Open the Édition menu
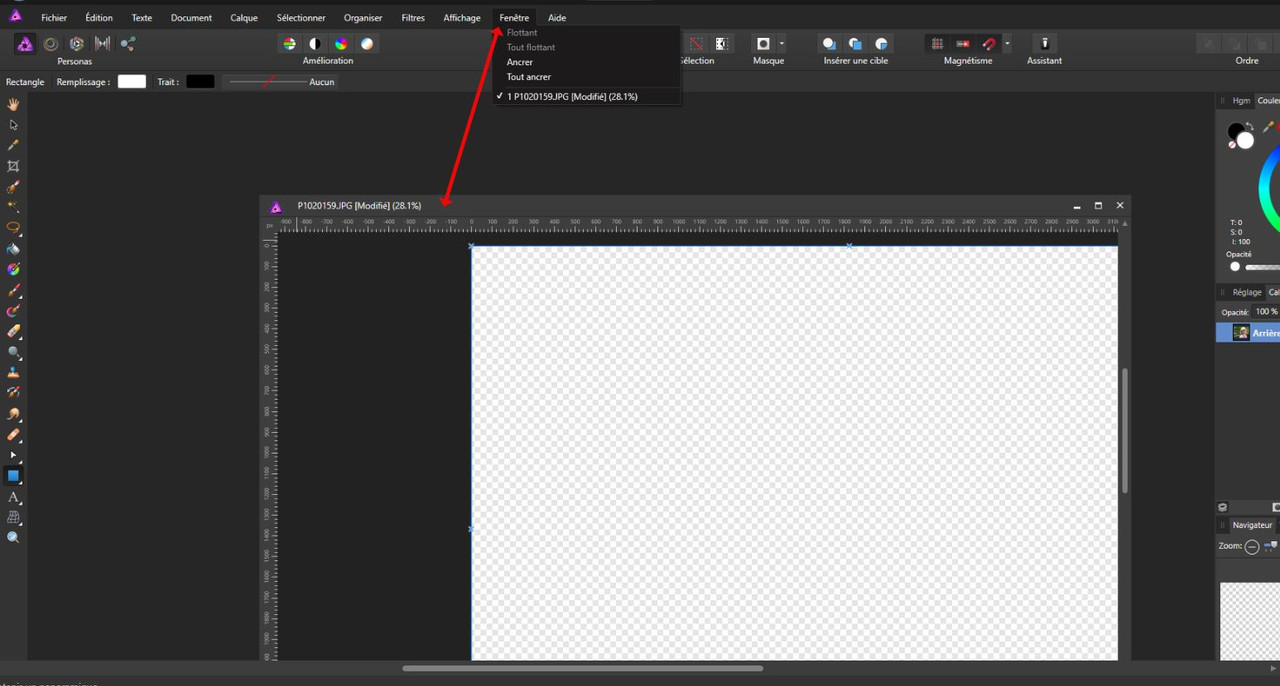 tap(99, 18)
